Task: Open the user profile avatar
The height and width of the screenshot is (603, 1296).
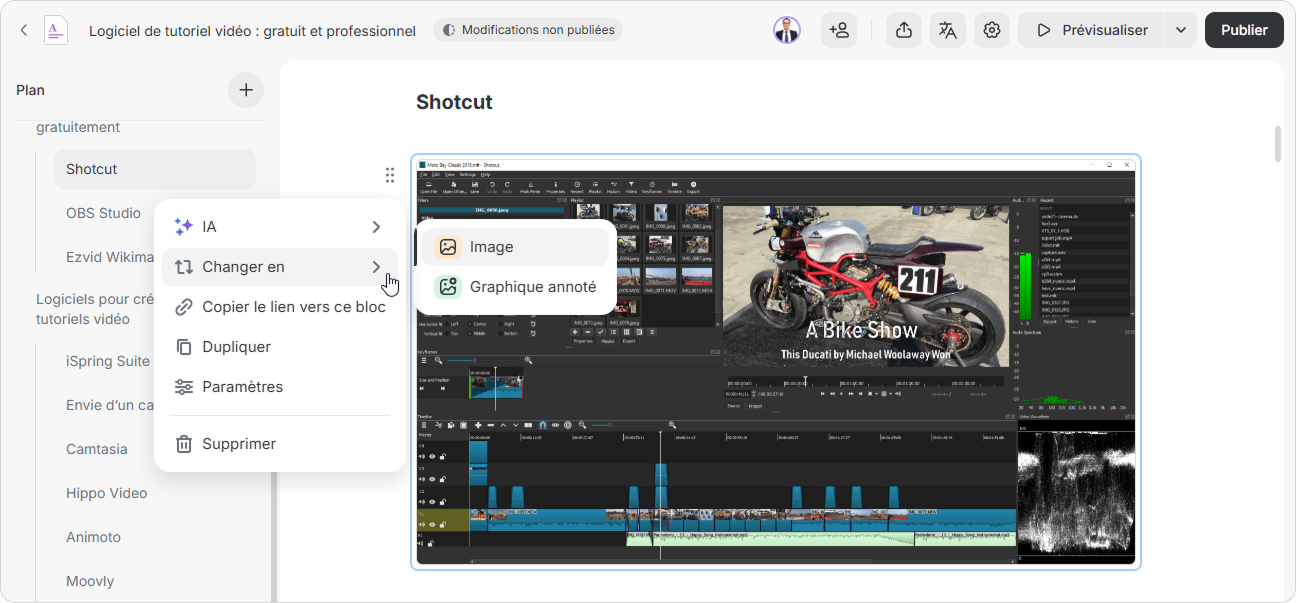Action: pos(787,30)
